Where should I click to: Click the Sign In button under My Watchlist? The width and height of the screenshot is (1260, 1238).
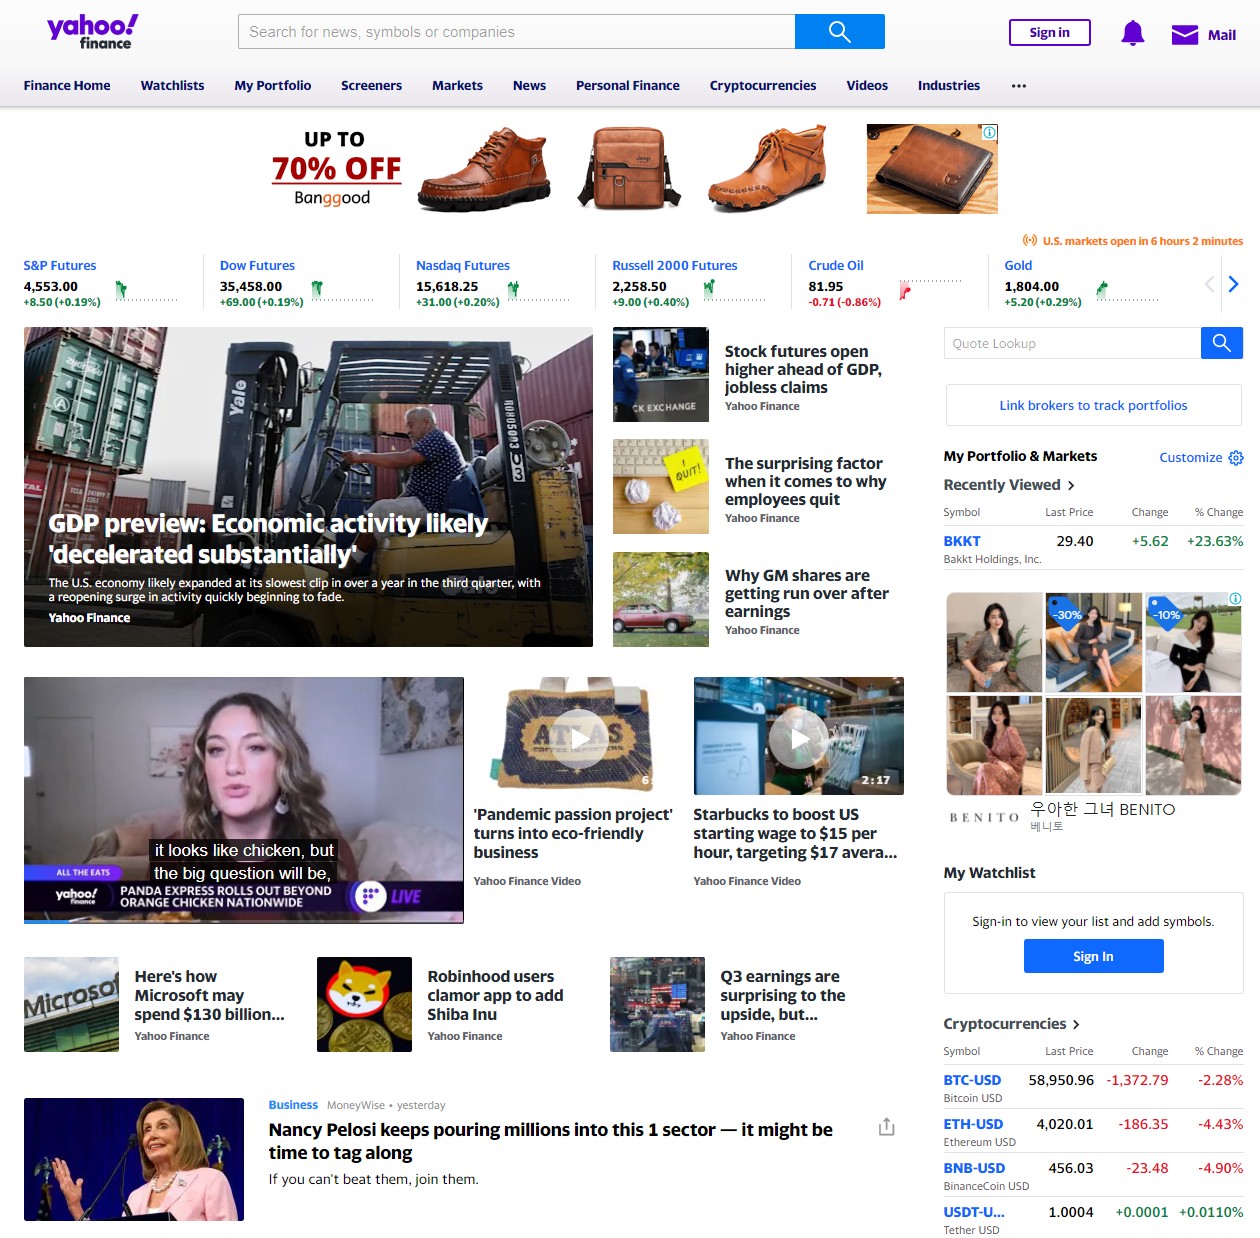[1093, 956]
